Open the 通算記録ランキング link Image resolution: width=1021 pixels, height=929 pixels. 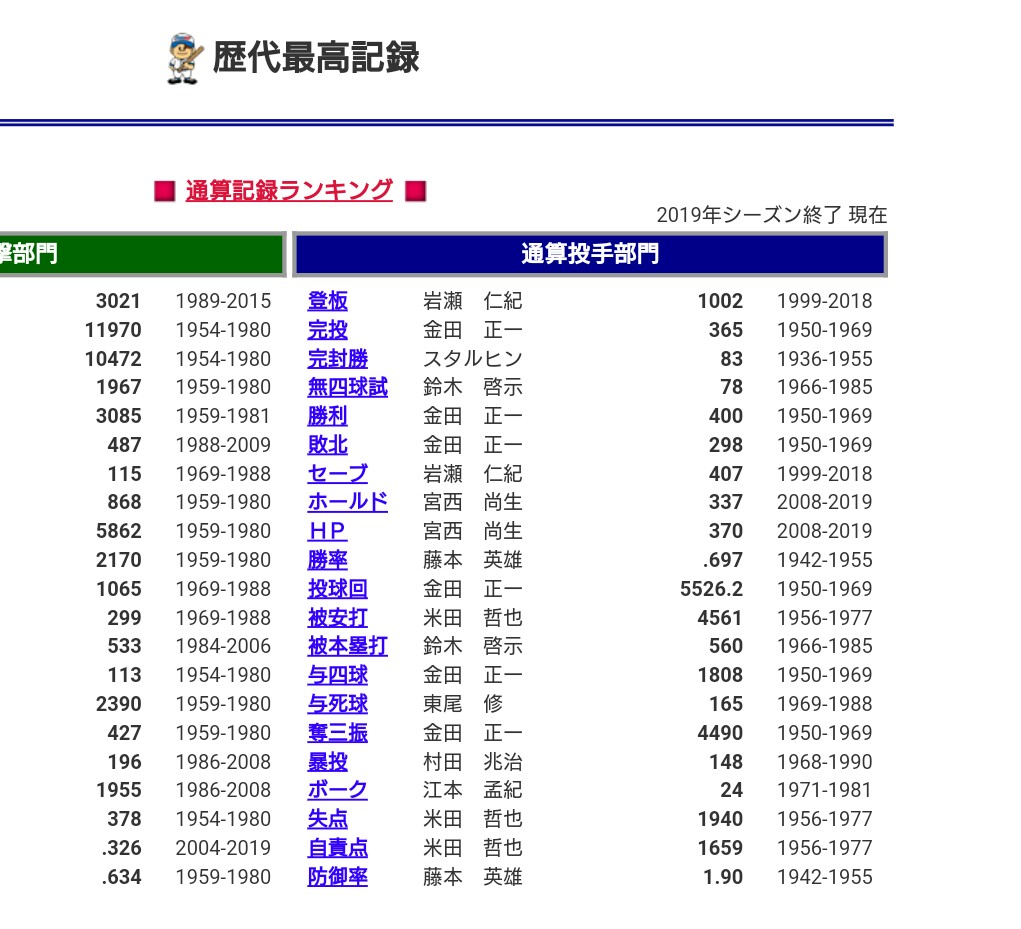[289, 191]
